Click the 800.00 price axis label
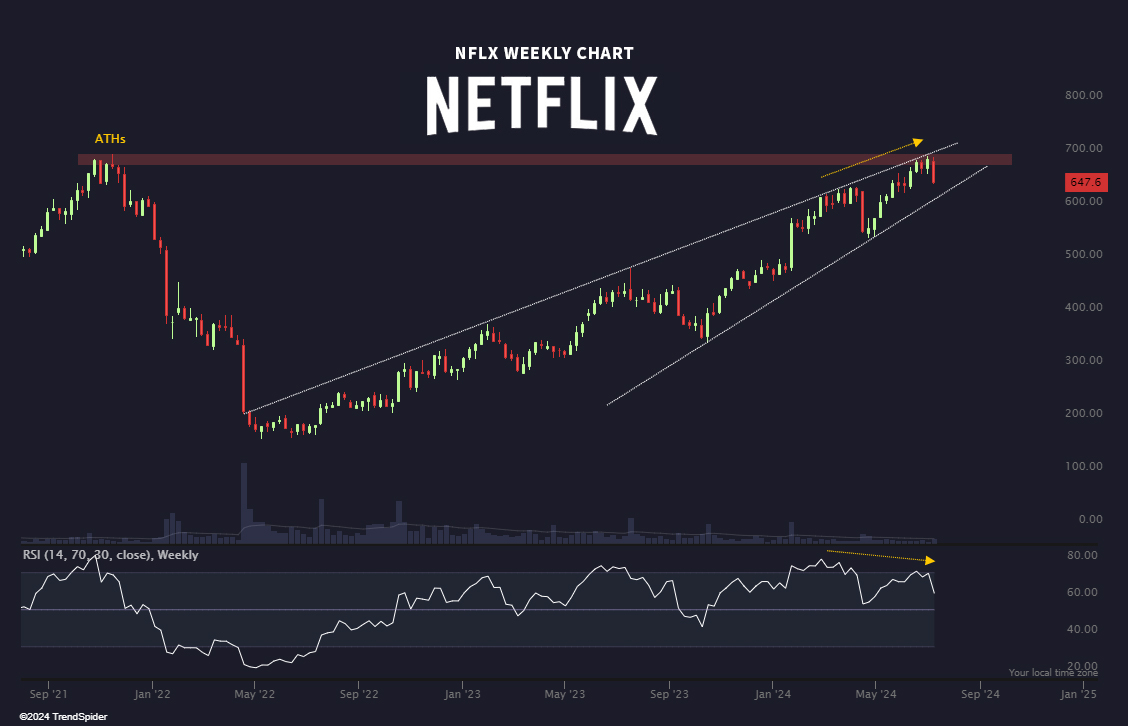 point(1083,95)
